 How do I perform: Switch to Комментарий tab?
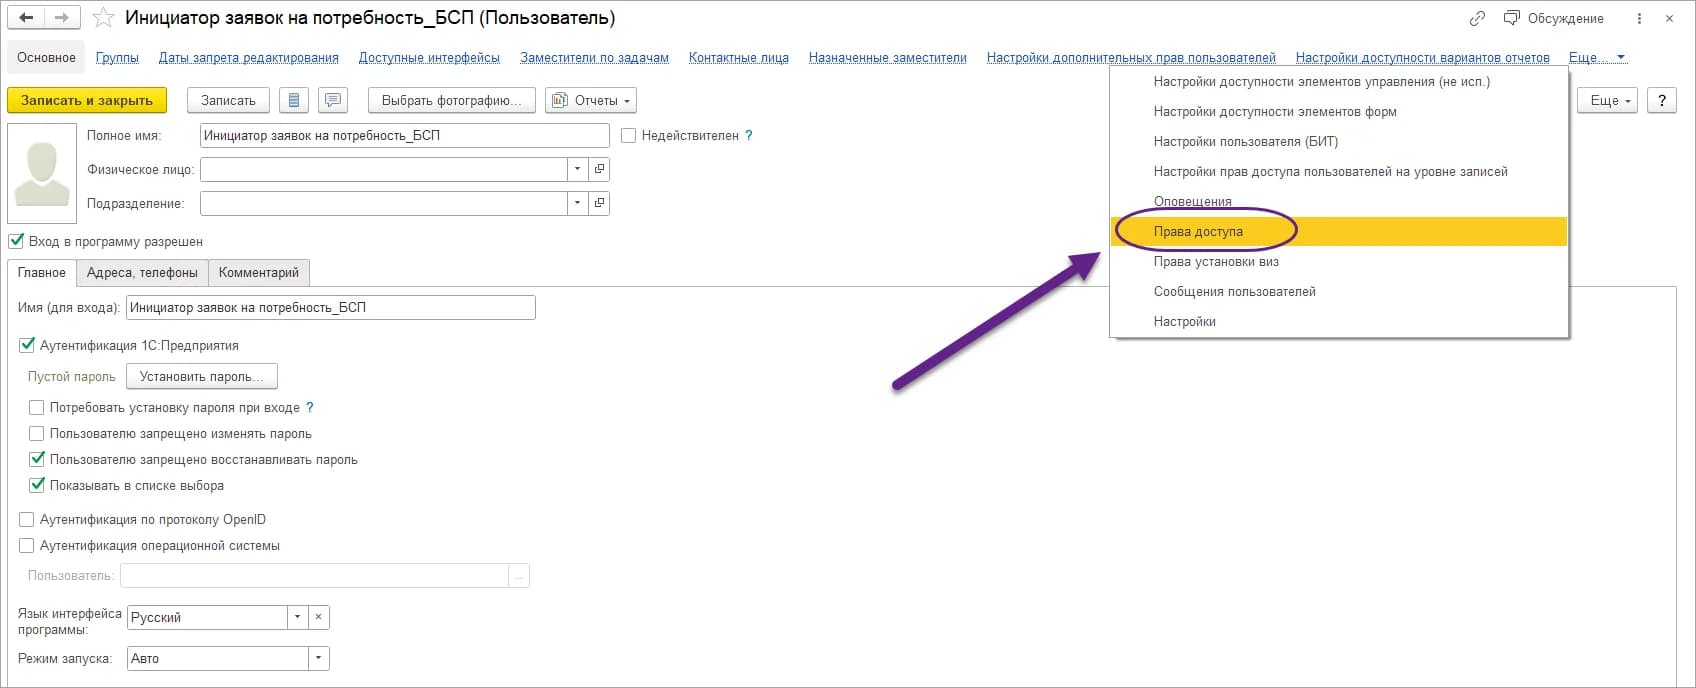point(259,272)
